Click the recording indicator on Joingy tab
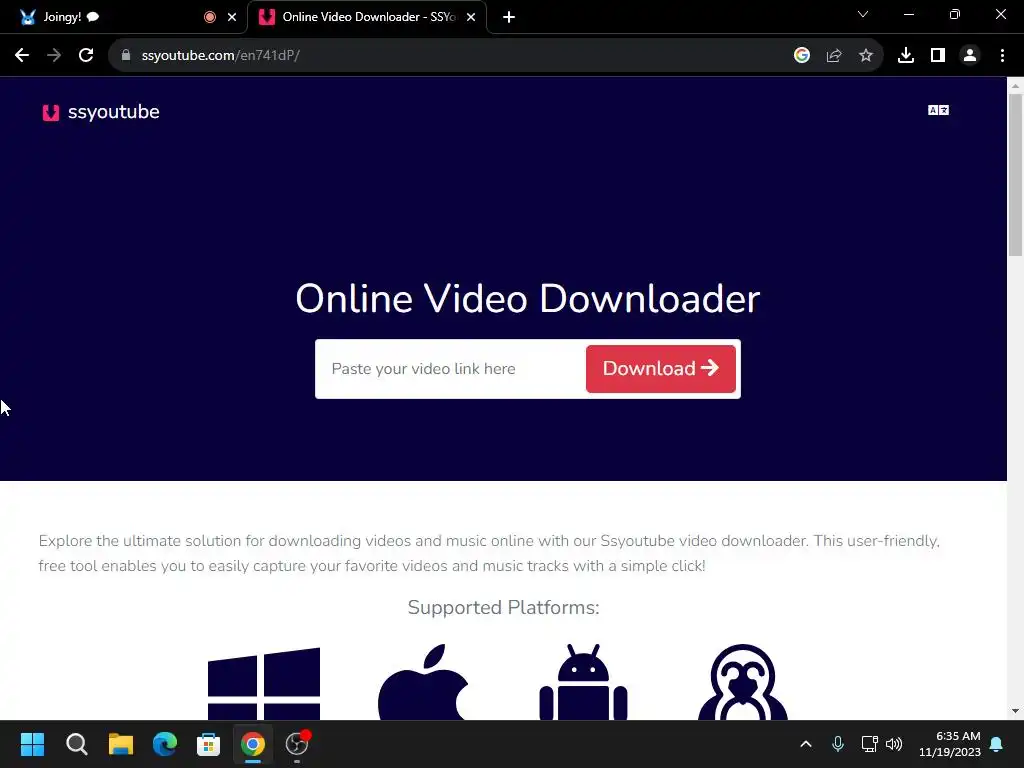Image resolution: width=1024 pixels, height=768 pixels. pos(210,17)
